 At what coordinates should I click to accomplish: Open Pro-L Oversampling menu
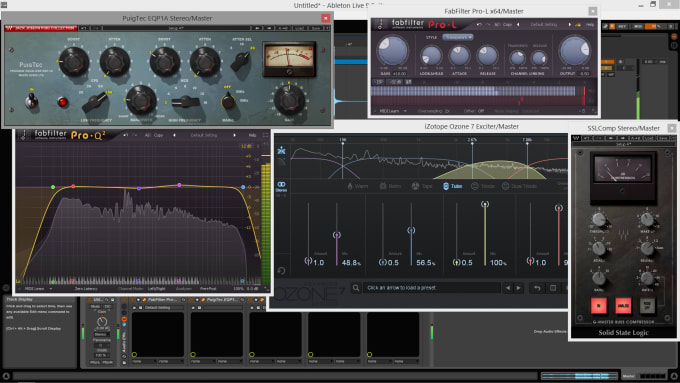tap(433, 111)
